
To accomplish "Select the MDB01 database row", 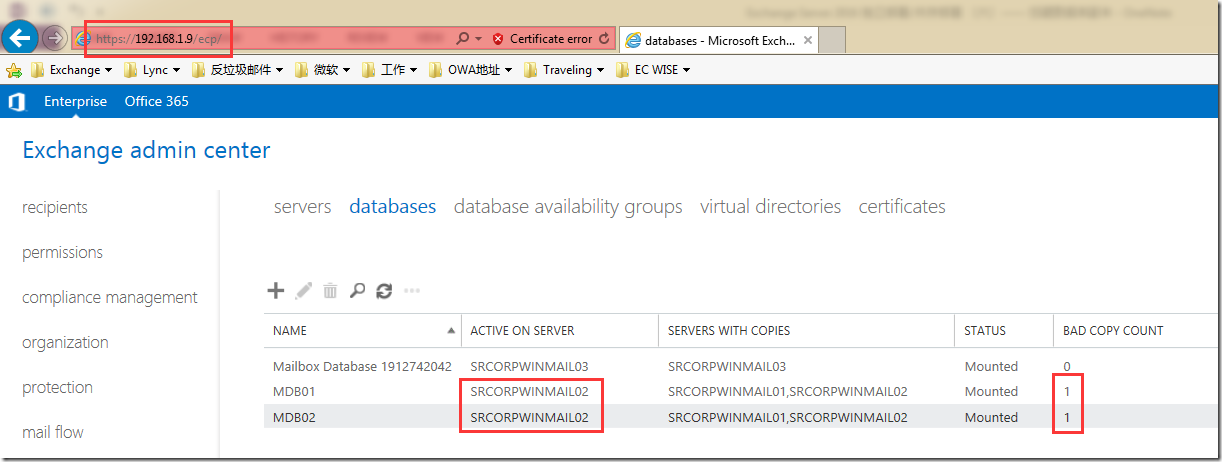I will (742, 392).
